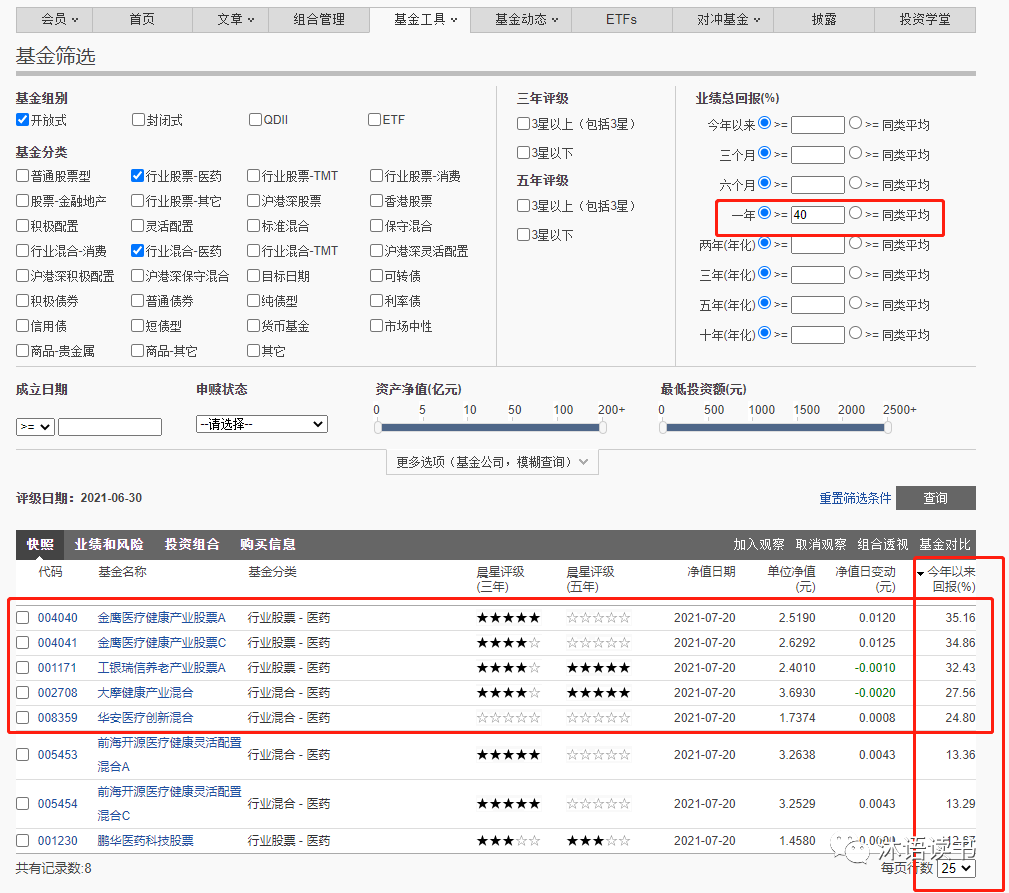The width and height of the screenshot is (1009, 893).
Task: Click the 重置筛选条件 reset link
Action: (x=855, y=498)
